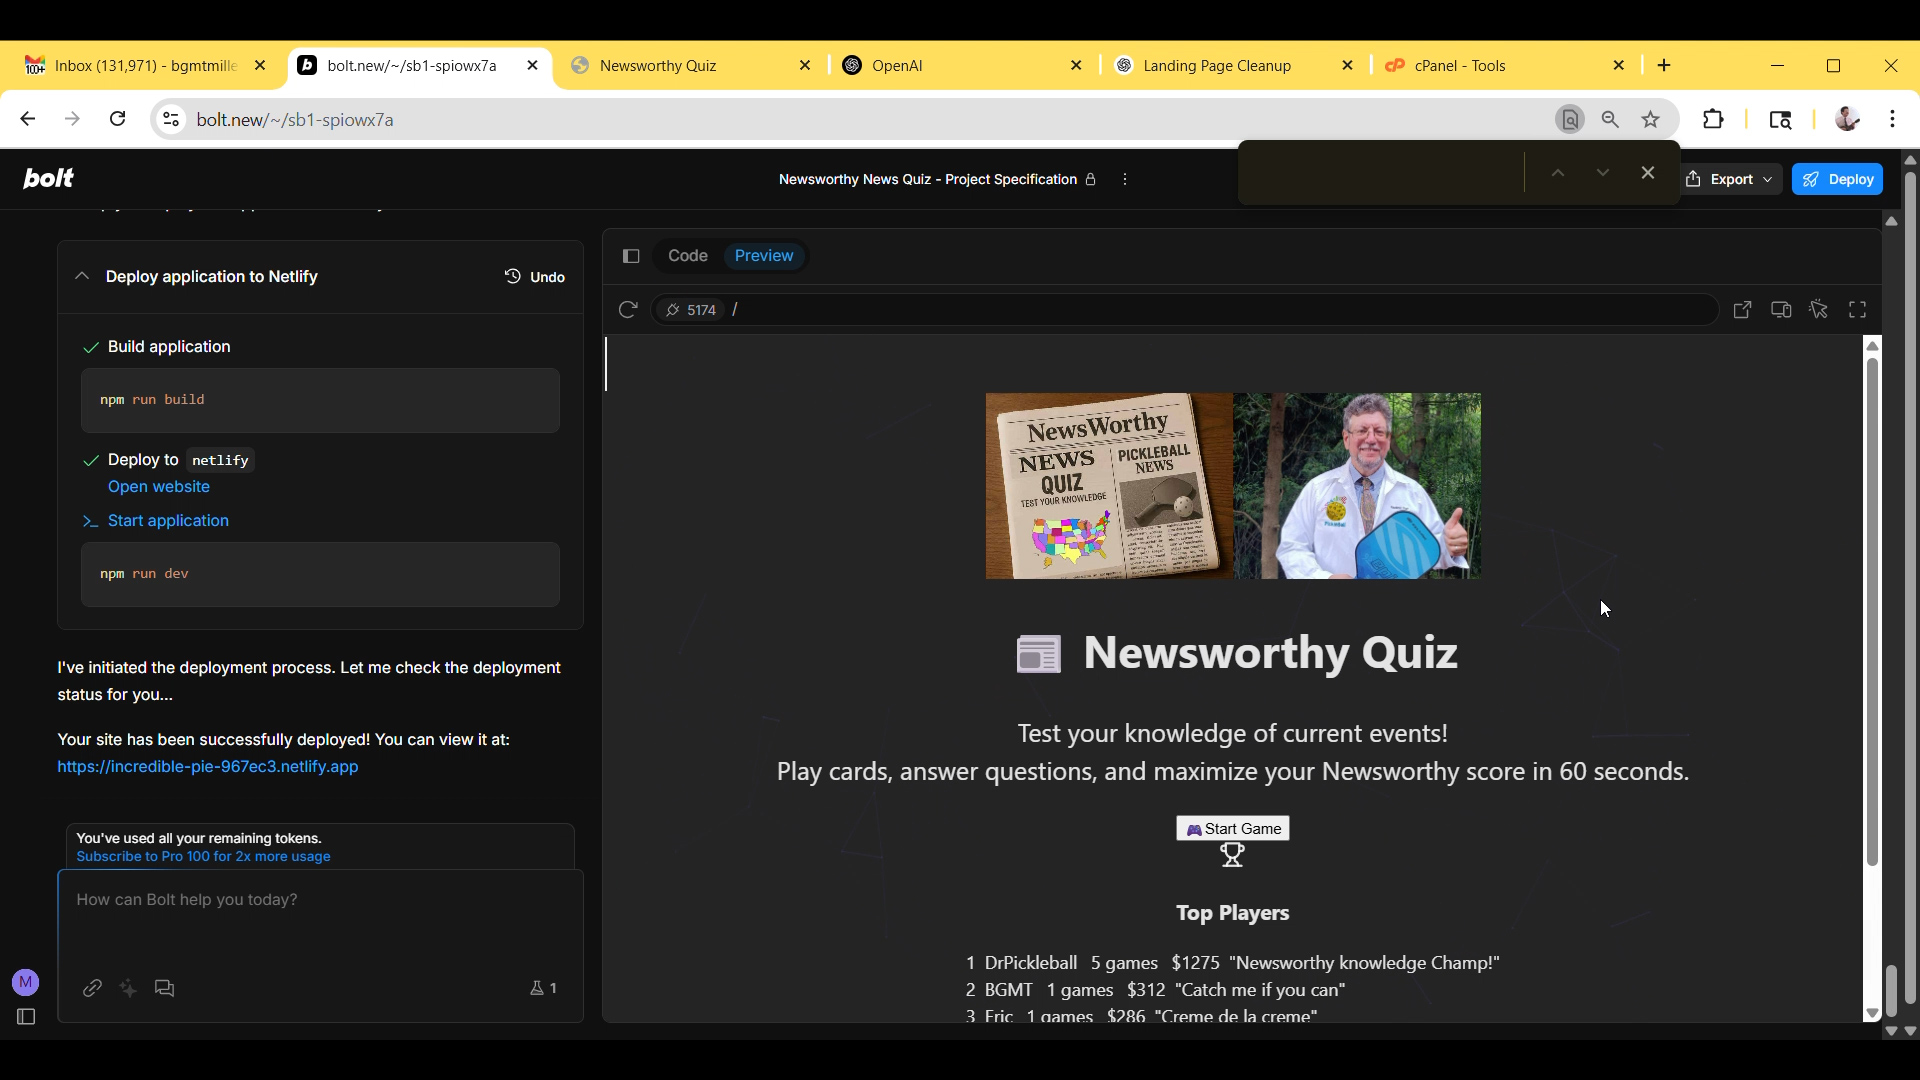Open project title three-dot menu
Screen dimensions: 1920x1080
pyautogui.click(x=1125, y=179)
